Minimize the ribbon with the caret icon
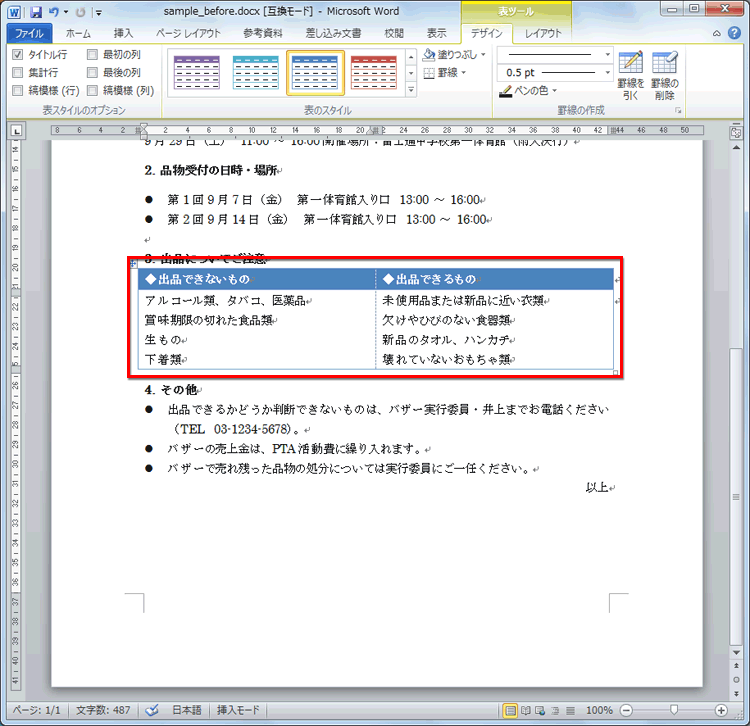The image size is (750, 726). [717, 33]
